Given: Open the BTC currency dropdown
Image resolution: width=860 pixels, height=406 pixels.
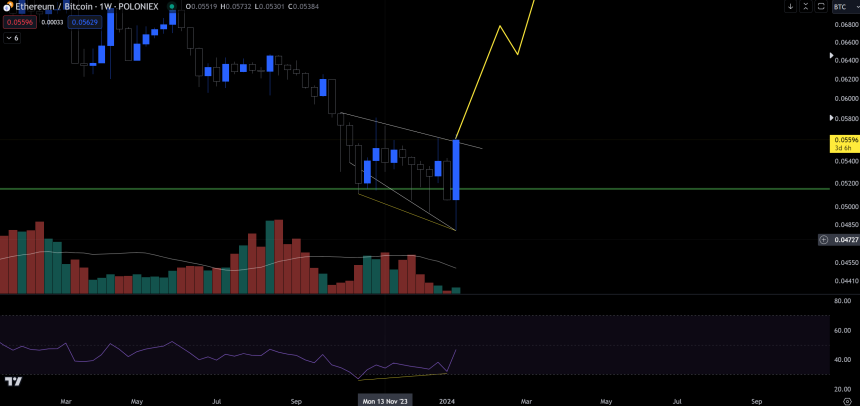Looking at the screenshot, I should [844, 6].
